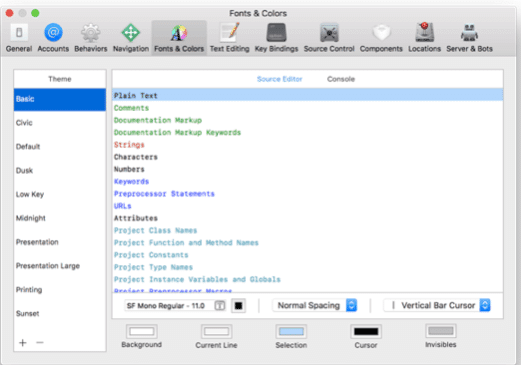The width and height of the screenshot is (521, 365).
Task: Open the Invisibles color well
Action: 441,331
